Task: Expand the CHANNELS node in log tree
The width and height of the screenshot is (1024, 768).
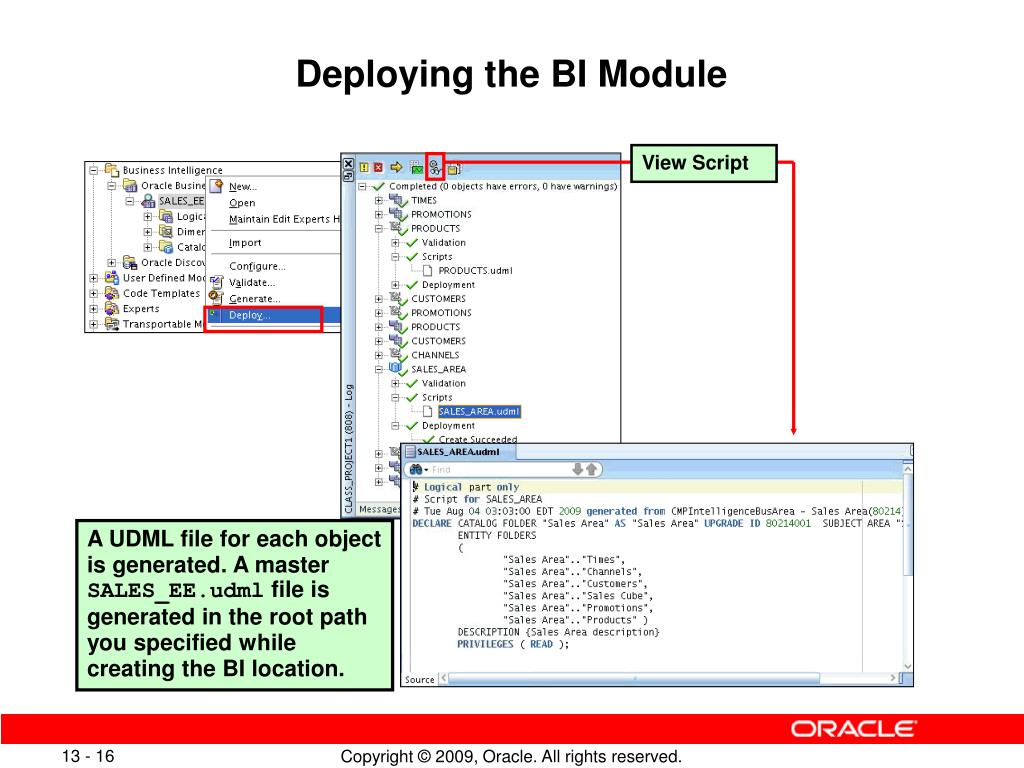Action: pos(379,355)
